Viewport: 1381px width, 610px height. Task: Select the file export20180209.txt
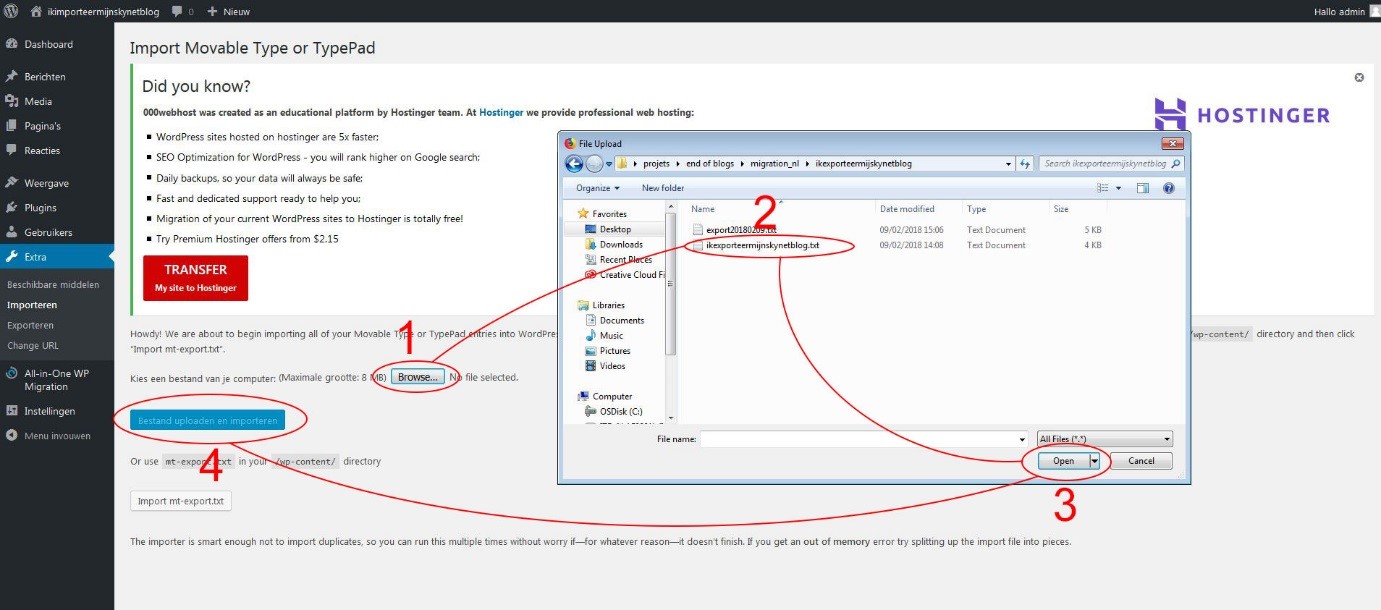point(740,230)
